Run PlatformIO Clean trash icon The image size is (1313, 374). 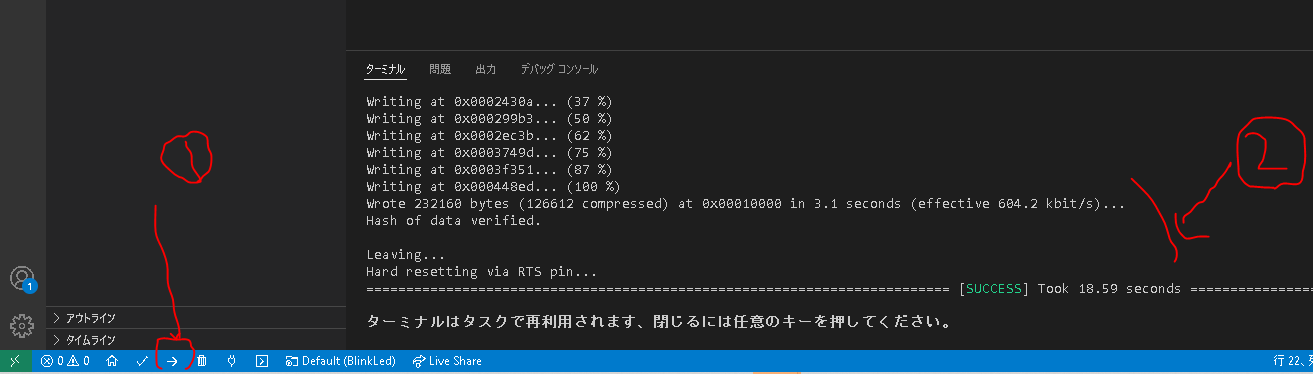click(x=202, y=361)
